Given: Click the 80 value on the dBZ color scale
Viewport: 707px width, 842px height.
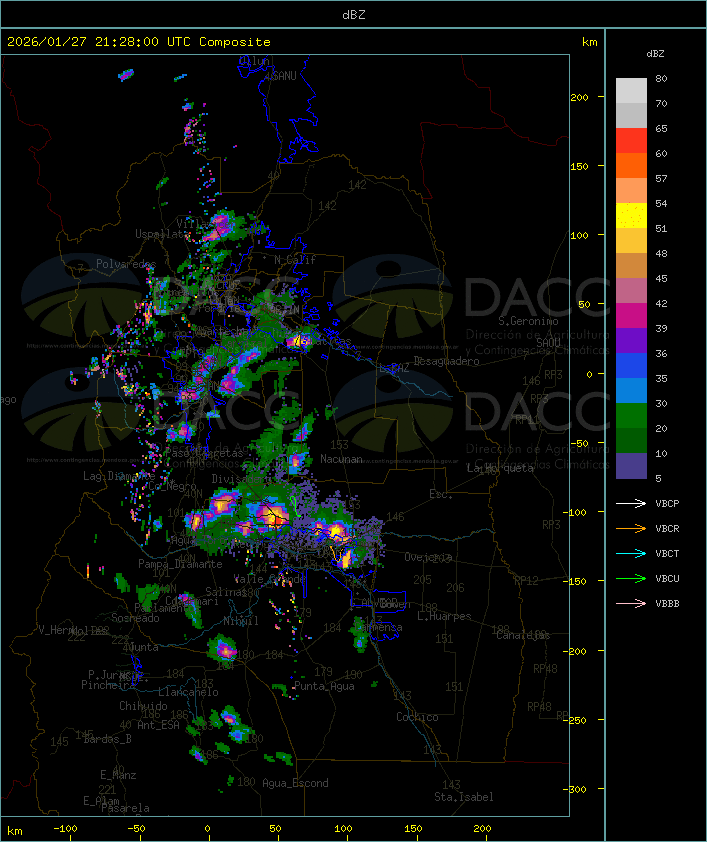Looking at the screenshot, I should [661, 78].
